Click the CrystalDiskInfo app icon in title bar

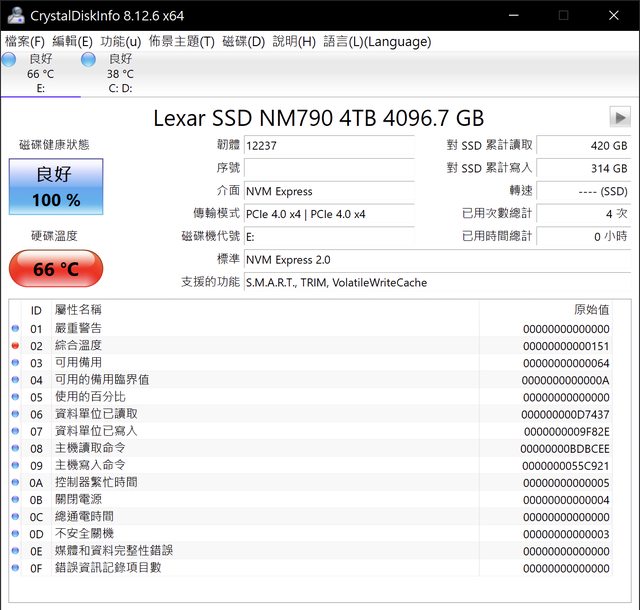pyautogui.click(x=14, y=16)
